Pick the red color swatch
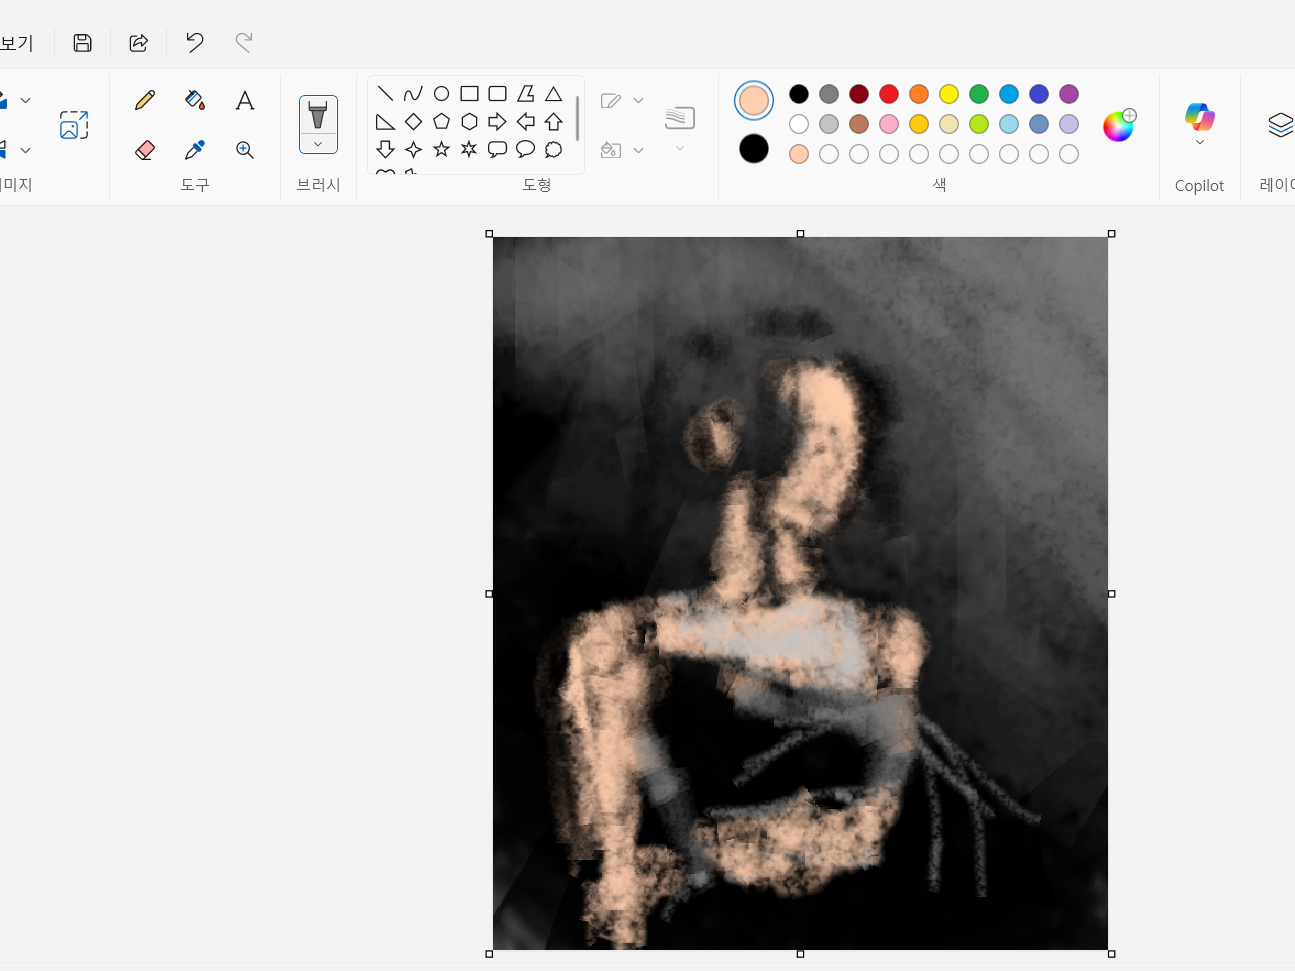The image size is (1295, 971). click(889, 94)
